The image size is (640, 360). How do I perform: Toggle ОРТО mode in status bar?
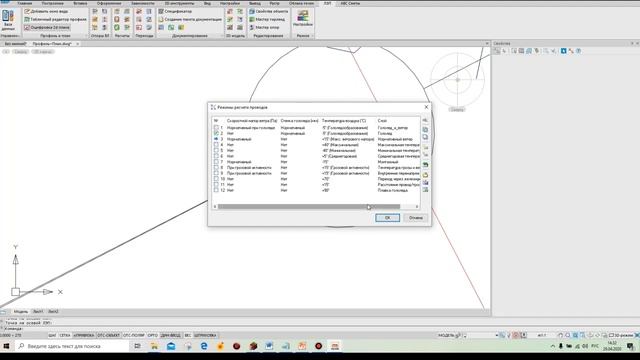pos(153,335)
